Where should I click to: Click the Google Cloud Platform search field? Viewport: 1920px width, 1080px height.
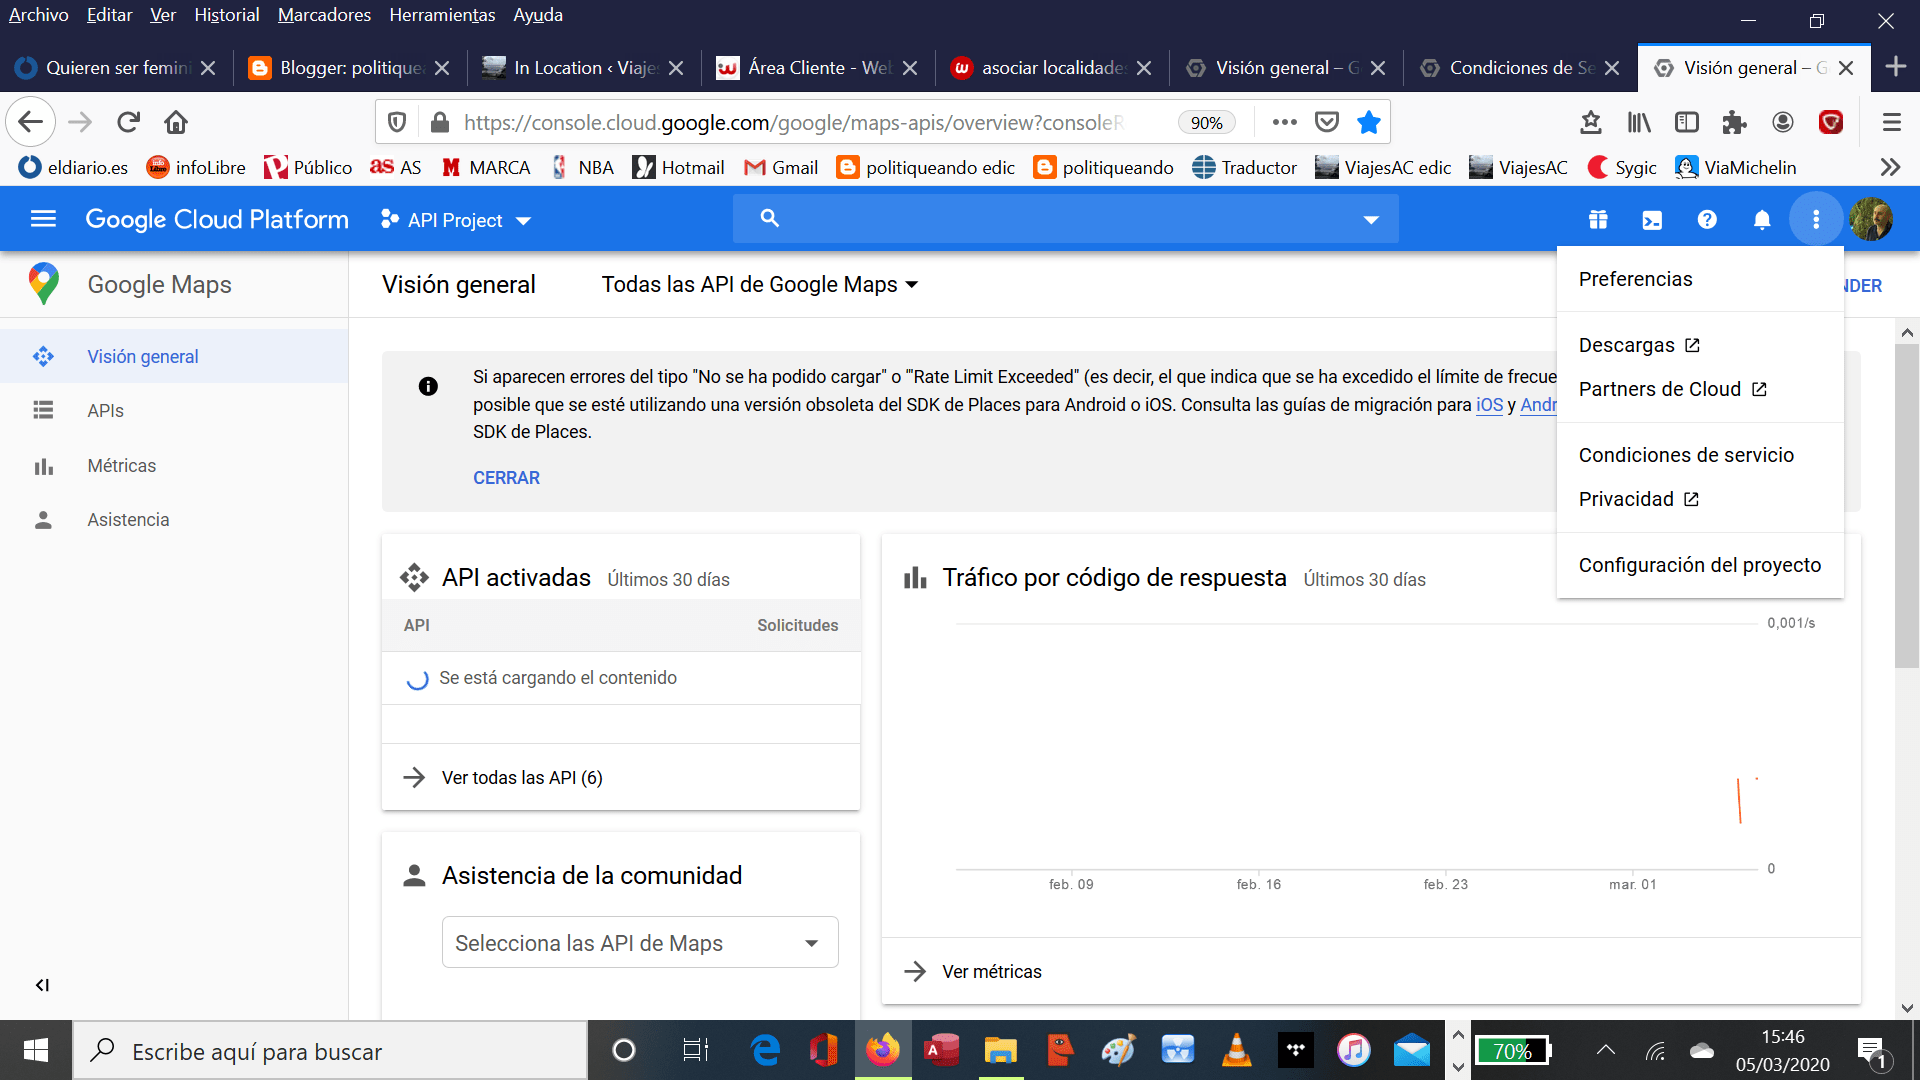coord(1066,219)
